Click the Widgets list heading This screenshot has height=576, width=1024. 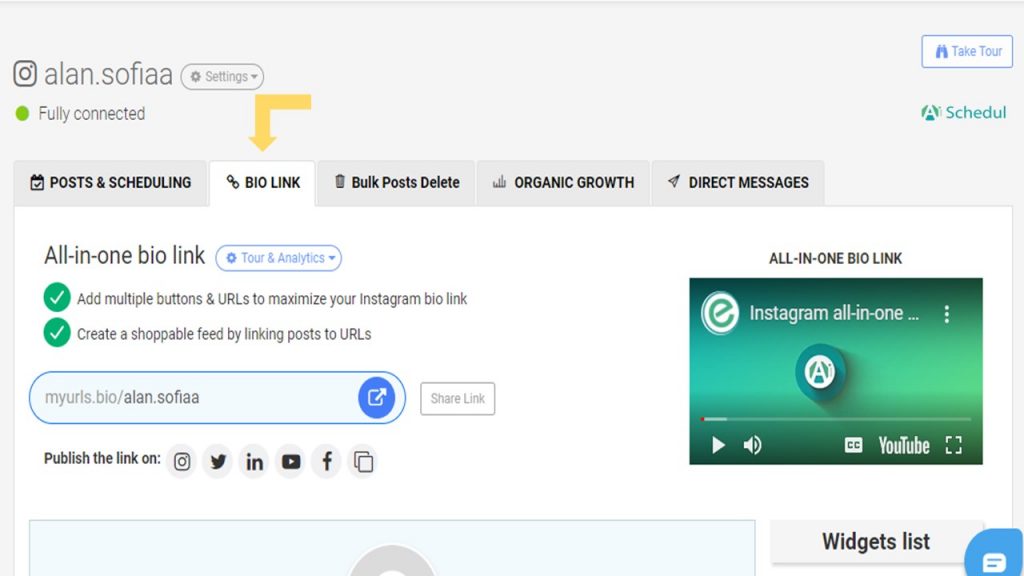(x=876, y=541)
